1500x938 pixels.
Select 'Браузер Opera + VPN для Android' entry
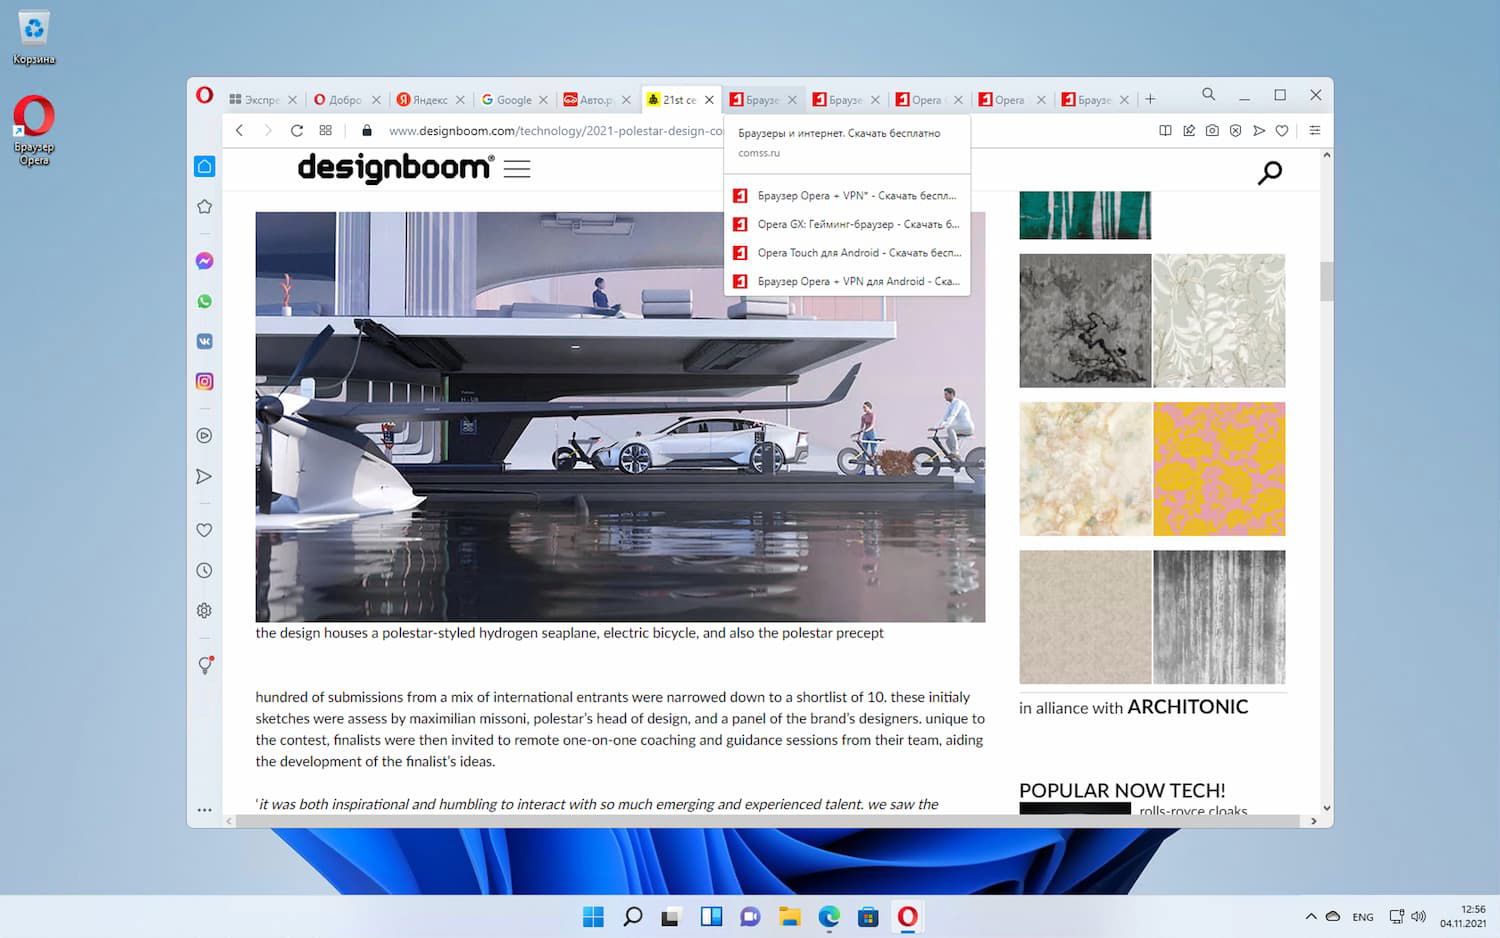(846, 281)
